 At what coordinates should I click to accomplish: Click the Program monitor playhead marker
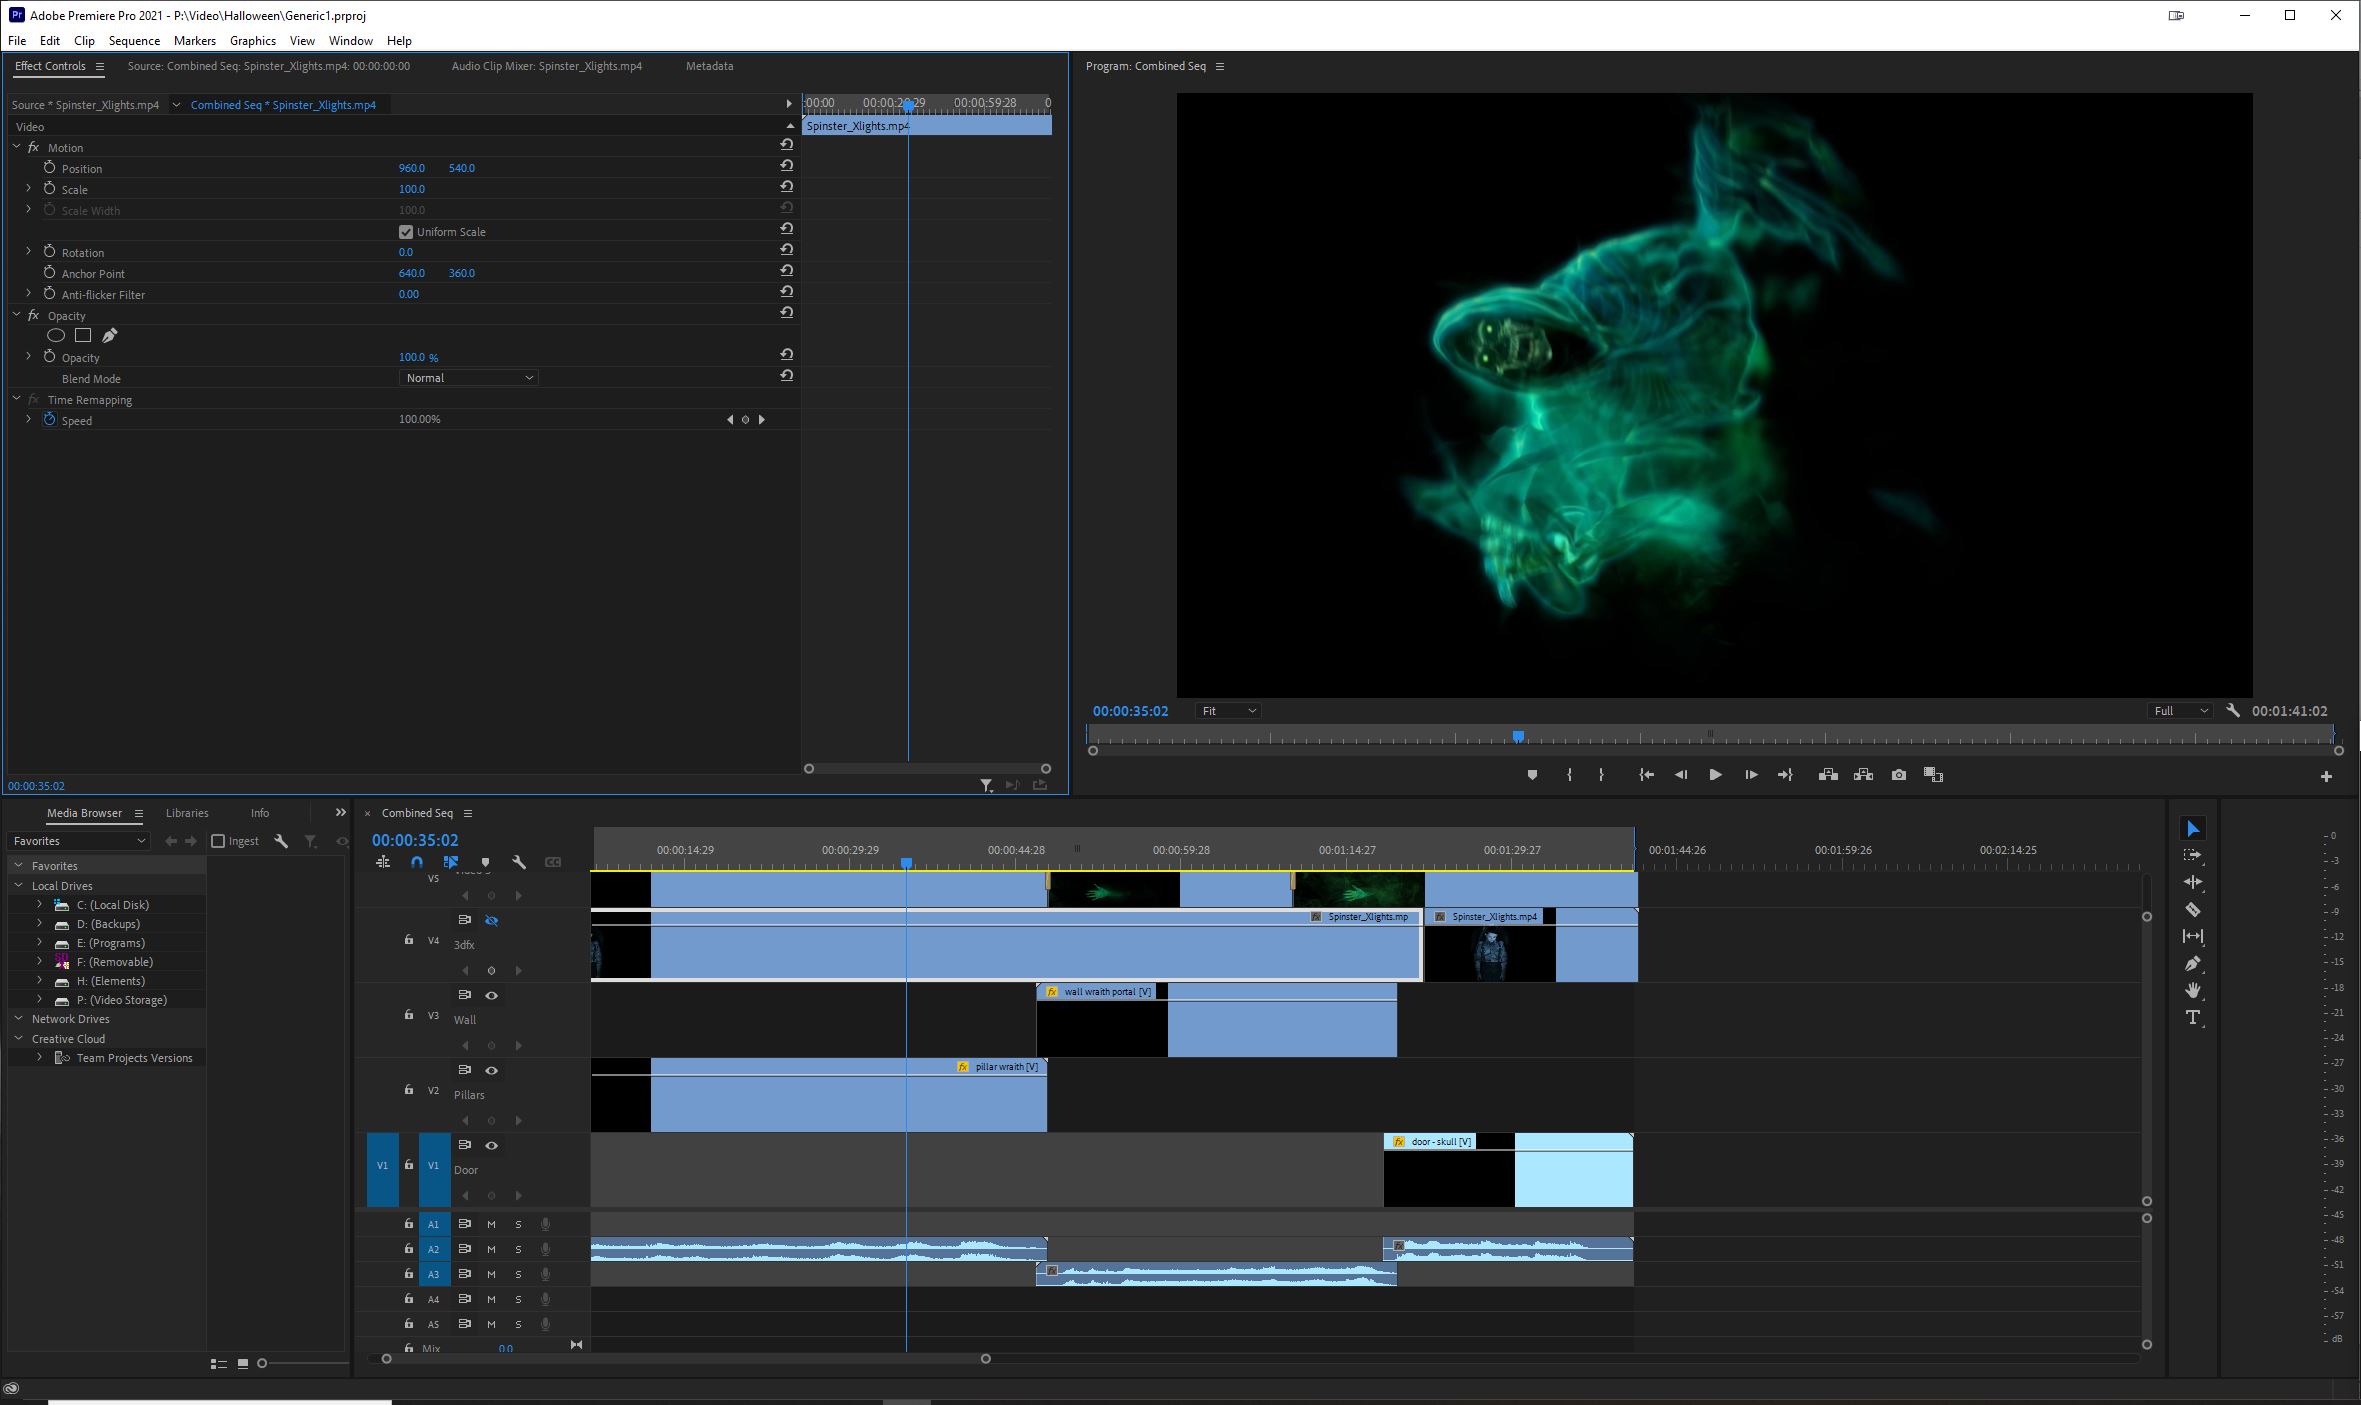coord(1517,737)
